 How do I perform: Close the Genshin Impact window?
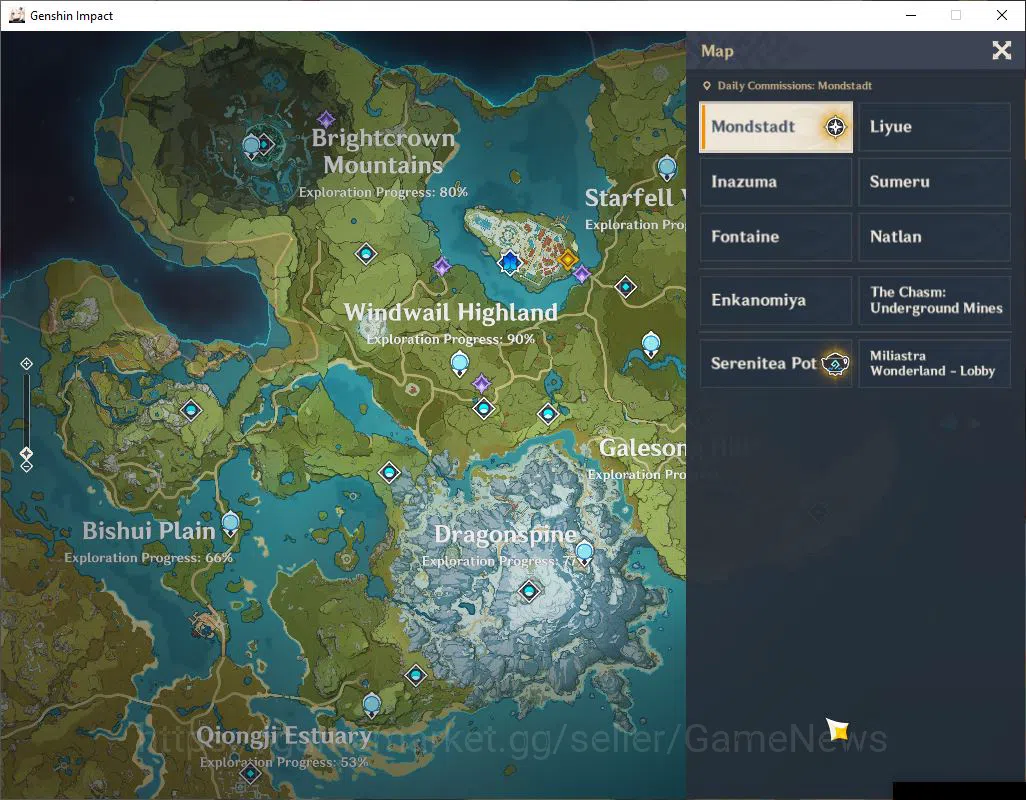tap(1002, 15)
